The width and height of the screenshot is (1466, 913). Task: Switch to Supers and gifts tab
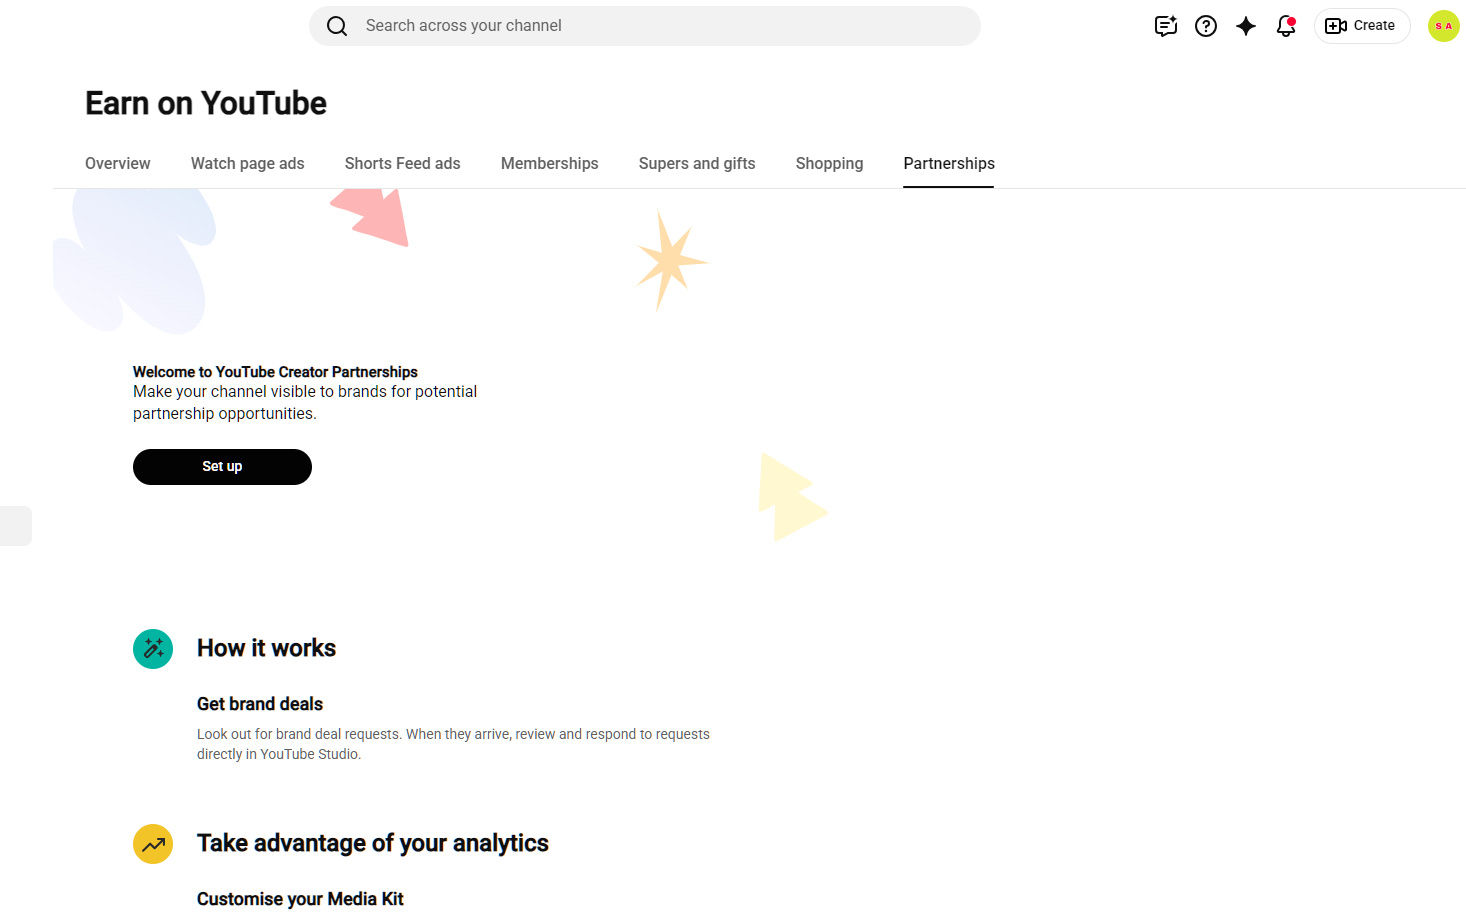pyautogui.click(x=697, y=163)
